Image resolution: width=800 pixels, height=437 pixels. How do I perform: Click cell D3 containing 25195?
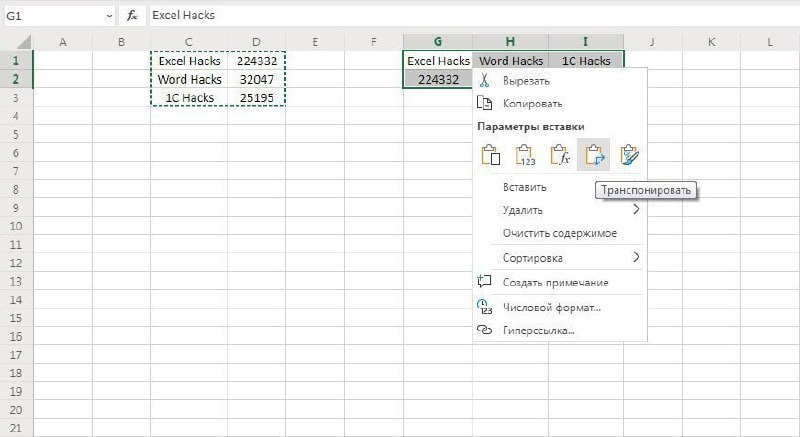click(257, 97)
